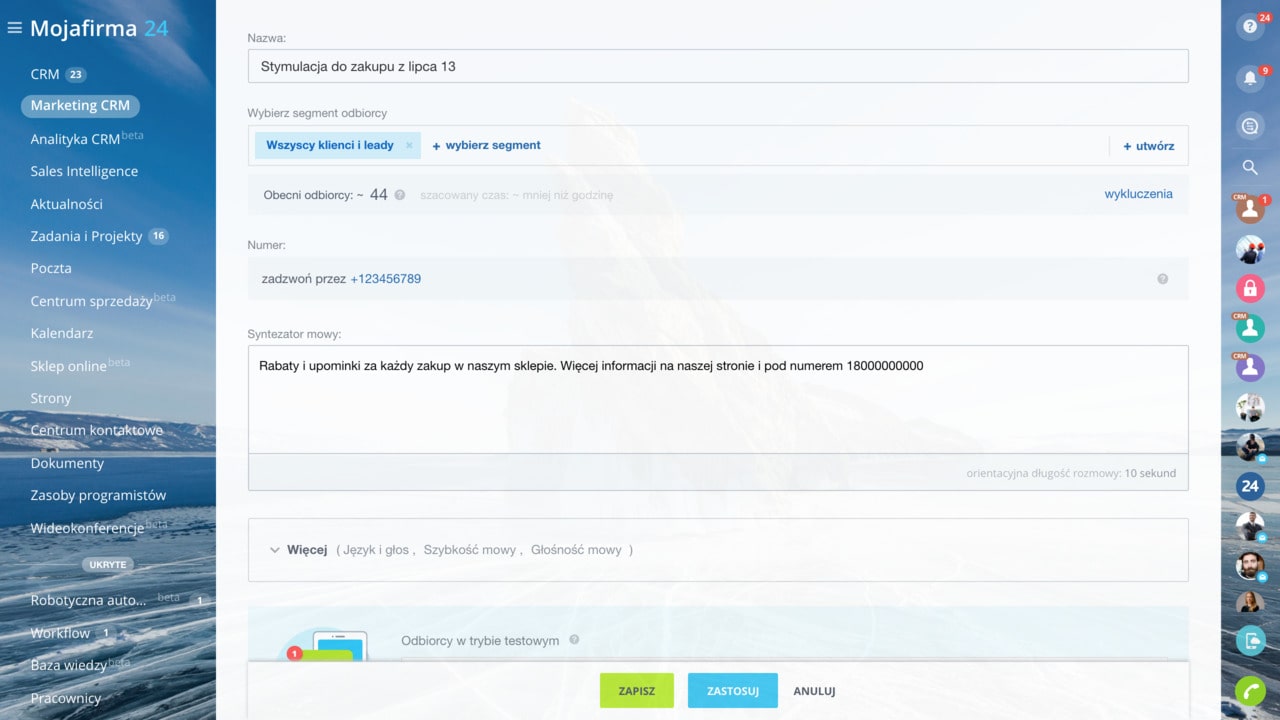Open Marketing CRM in the sidebar

80,105
